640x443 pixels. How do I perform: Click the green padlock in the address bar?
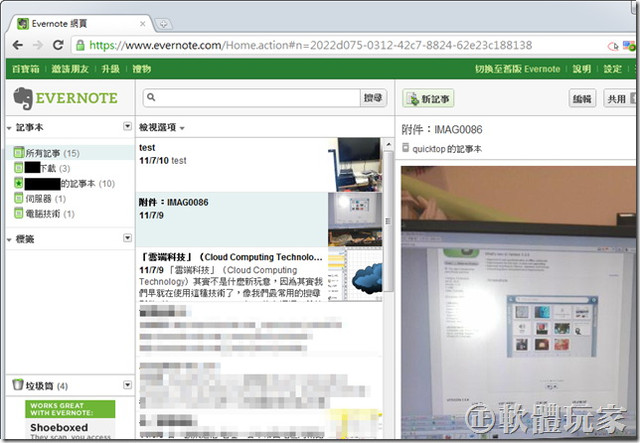pyautogui.click(x=80, y=45)
